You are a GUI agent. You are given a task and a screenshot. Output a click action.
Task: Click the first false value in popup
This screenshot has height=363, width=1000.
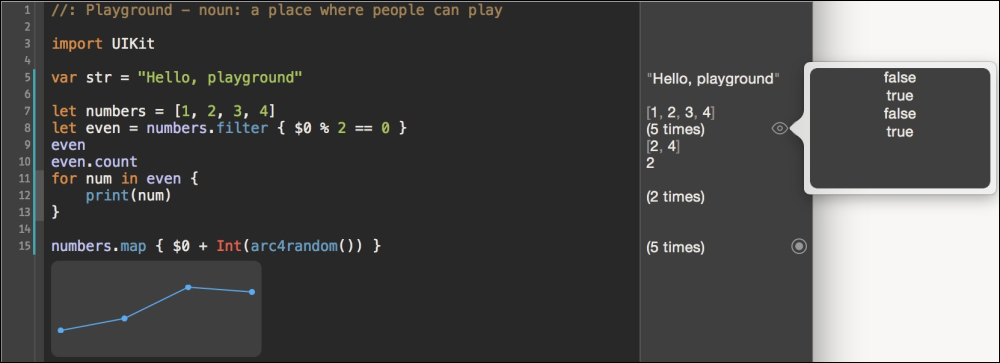click(x=899, y=78)
